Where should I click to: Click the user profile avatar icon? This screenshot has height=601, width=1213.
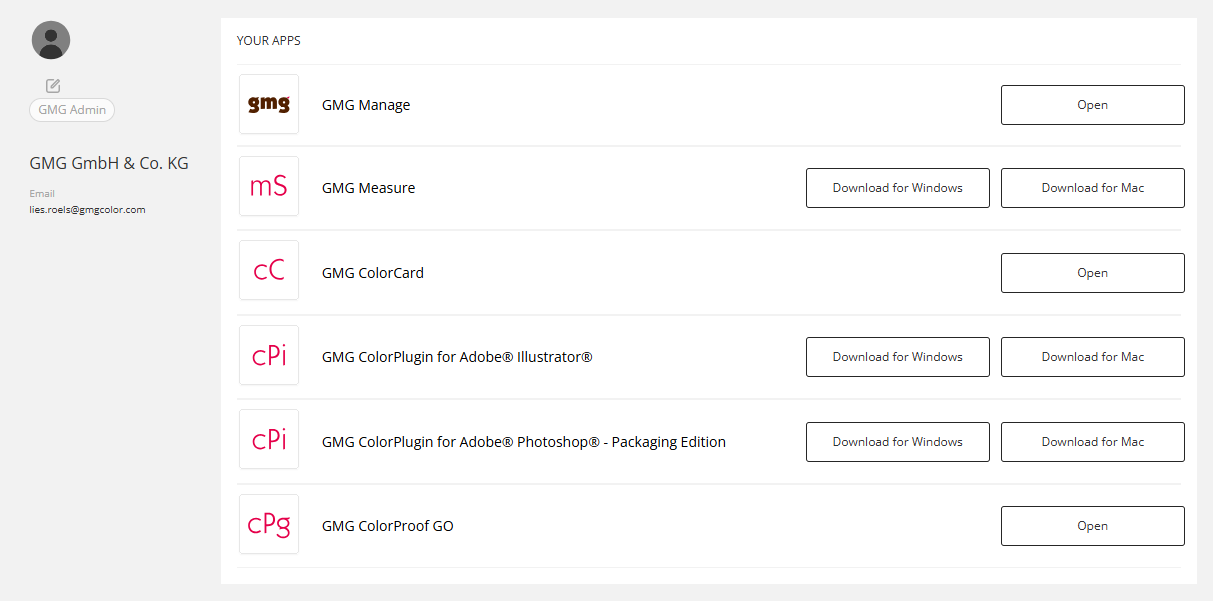click(51, 40)
